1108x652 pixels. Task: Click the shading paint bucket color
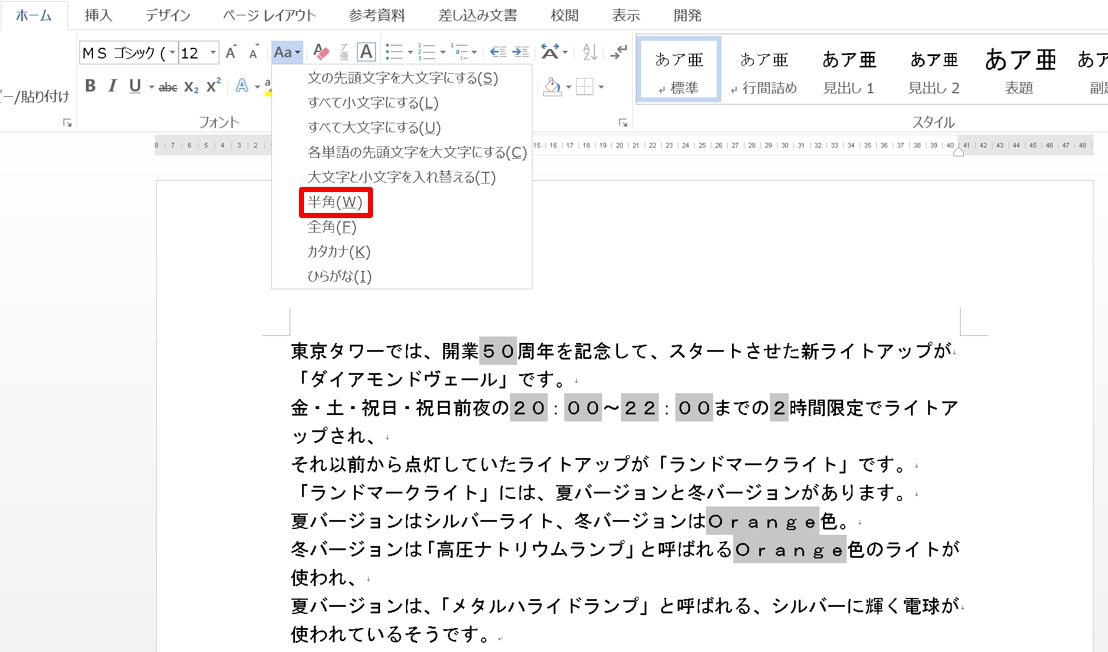pyautogui.click(x=552, y=87)
